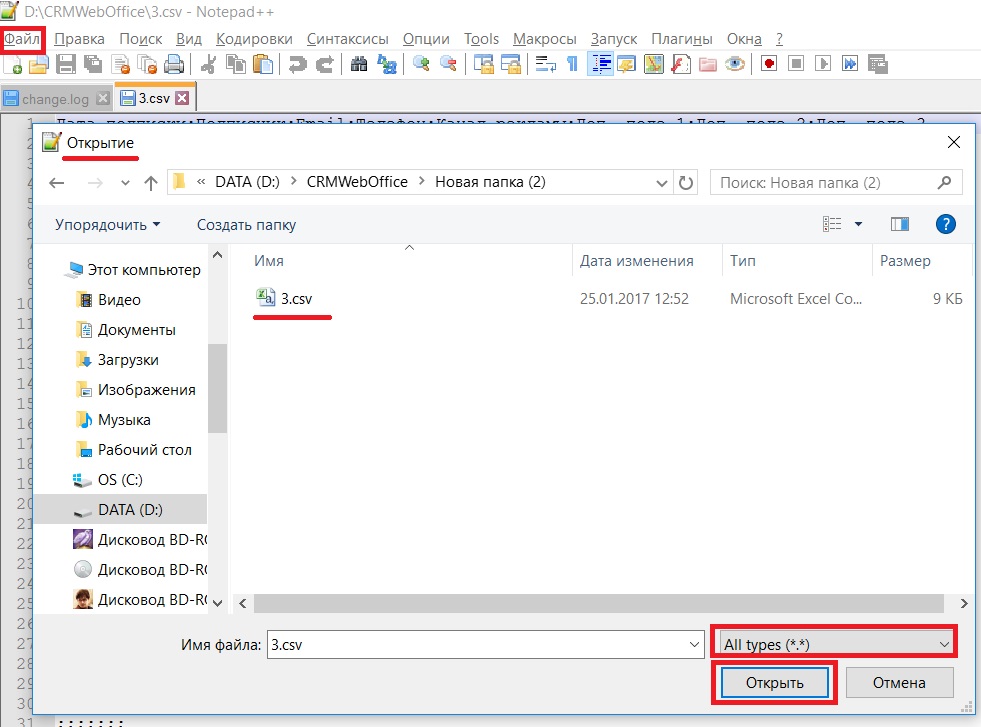Click the Start Recording macro icon
981x727 pixels.
click(x=769, y=64)
